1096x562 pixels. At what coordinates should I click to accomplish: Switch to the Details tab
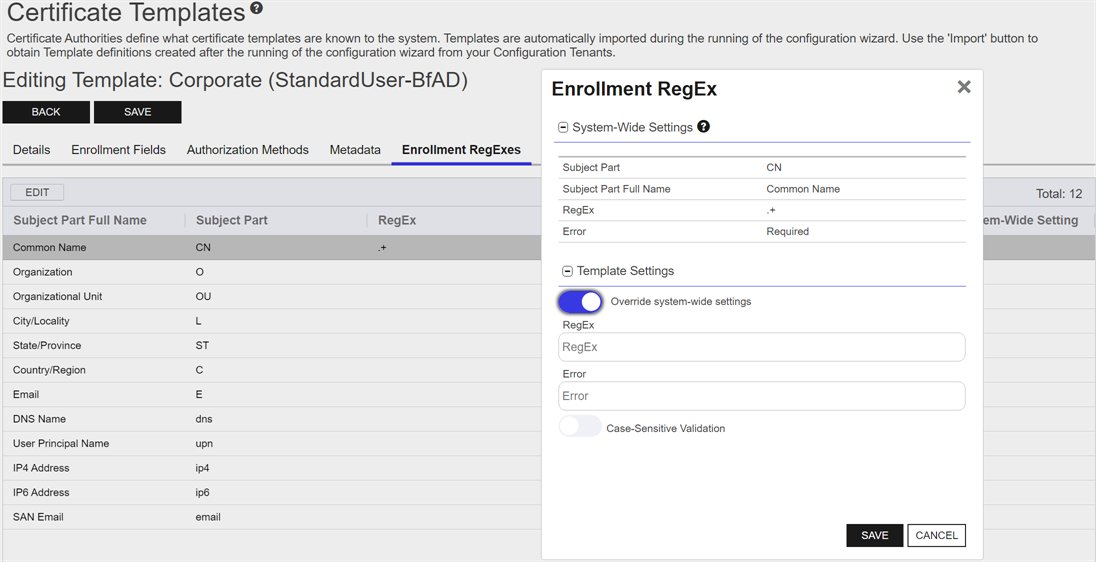pos(31,150)
